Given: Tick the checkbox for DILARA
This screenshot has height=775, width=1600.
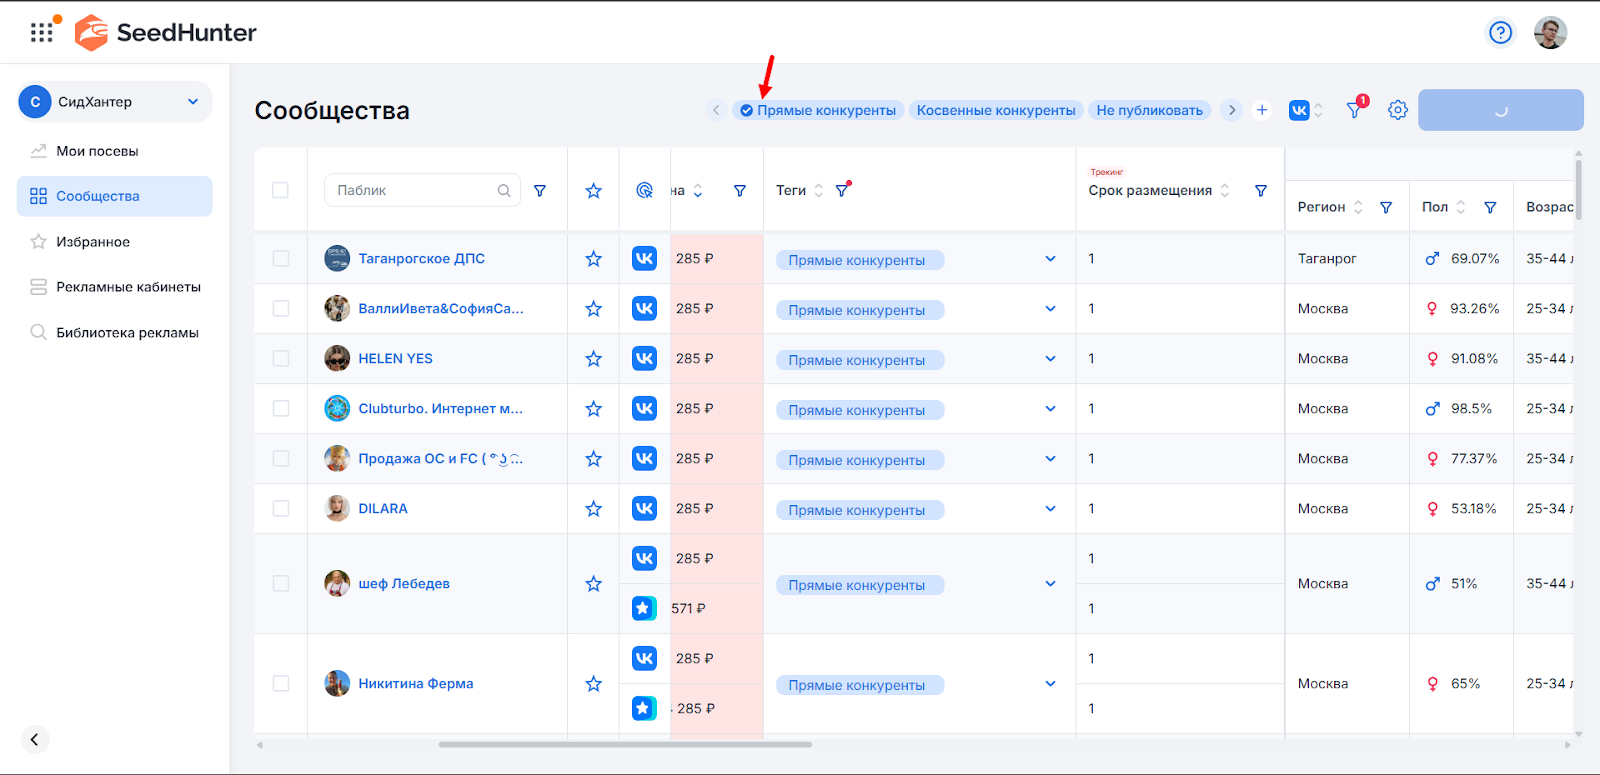Looking at the screenshot, I should 281,509.
